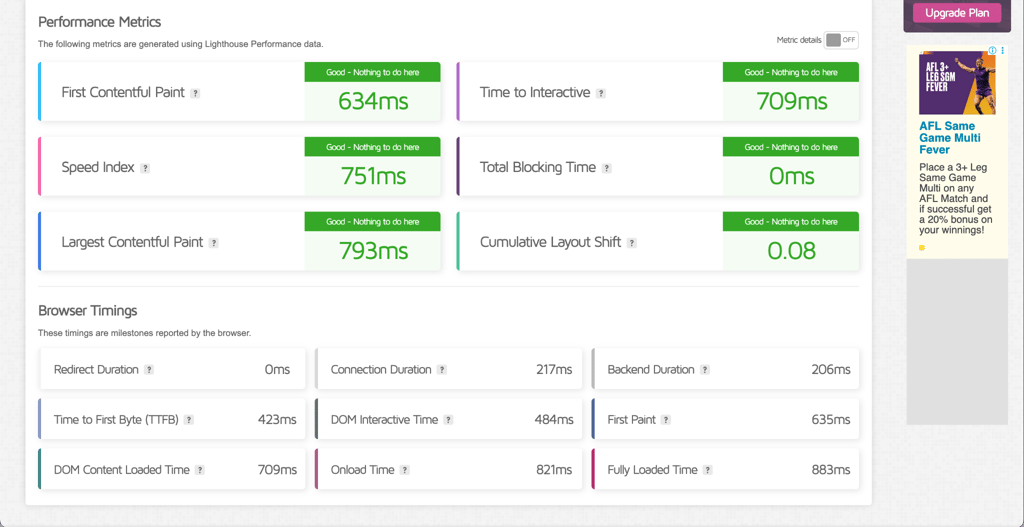Select the Cumulative Layout Shift 0.08 value
1024x527 pixels.
pos(792,251)
